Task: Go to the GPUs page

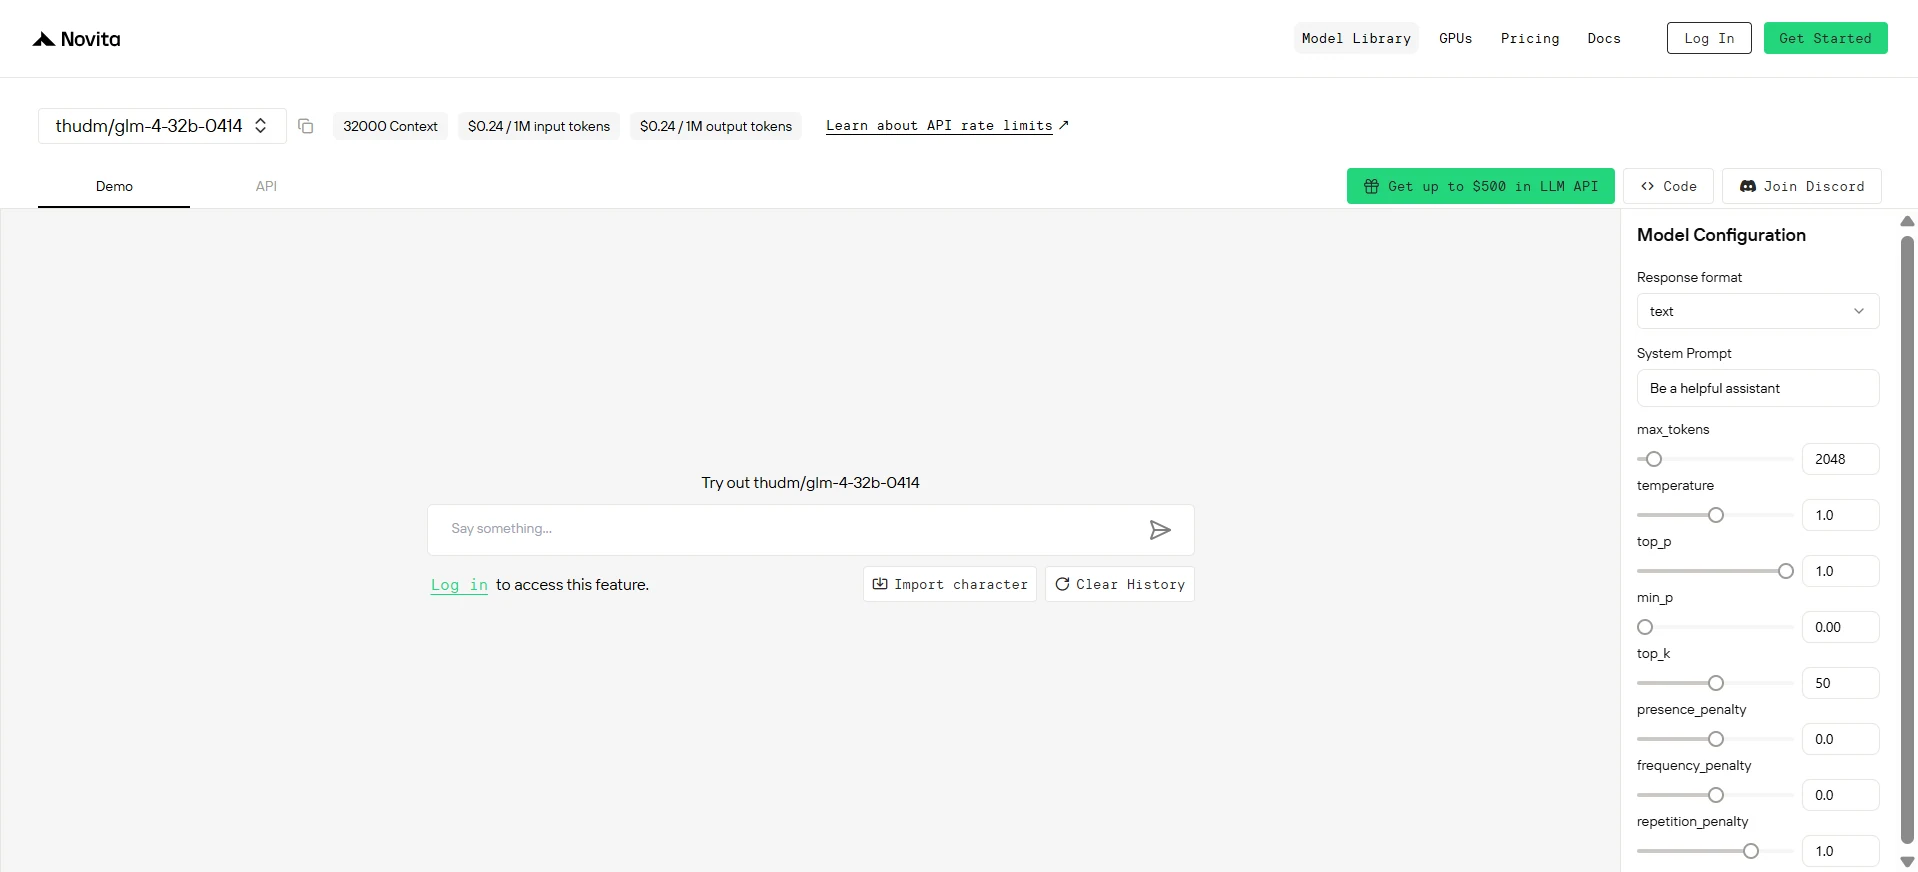Action: [x=1455, y=38]
